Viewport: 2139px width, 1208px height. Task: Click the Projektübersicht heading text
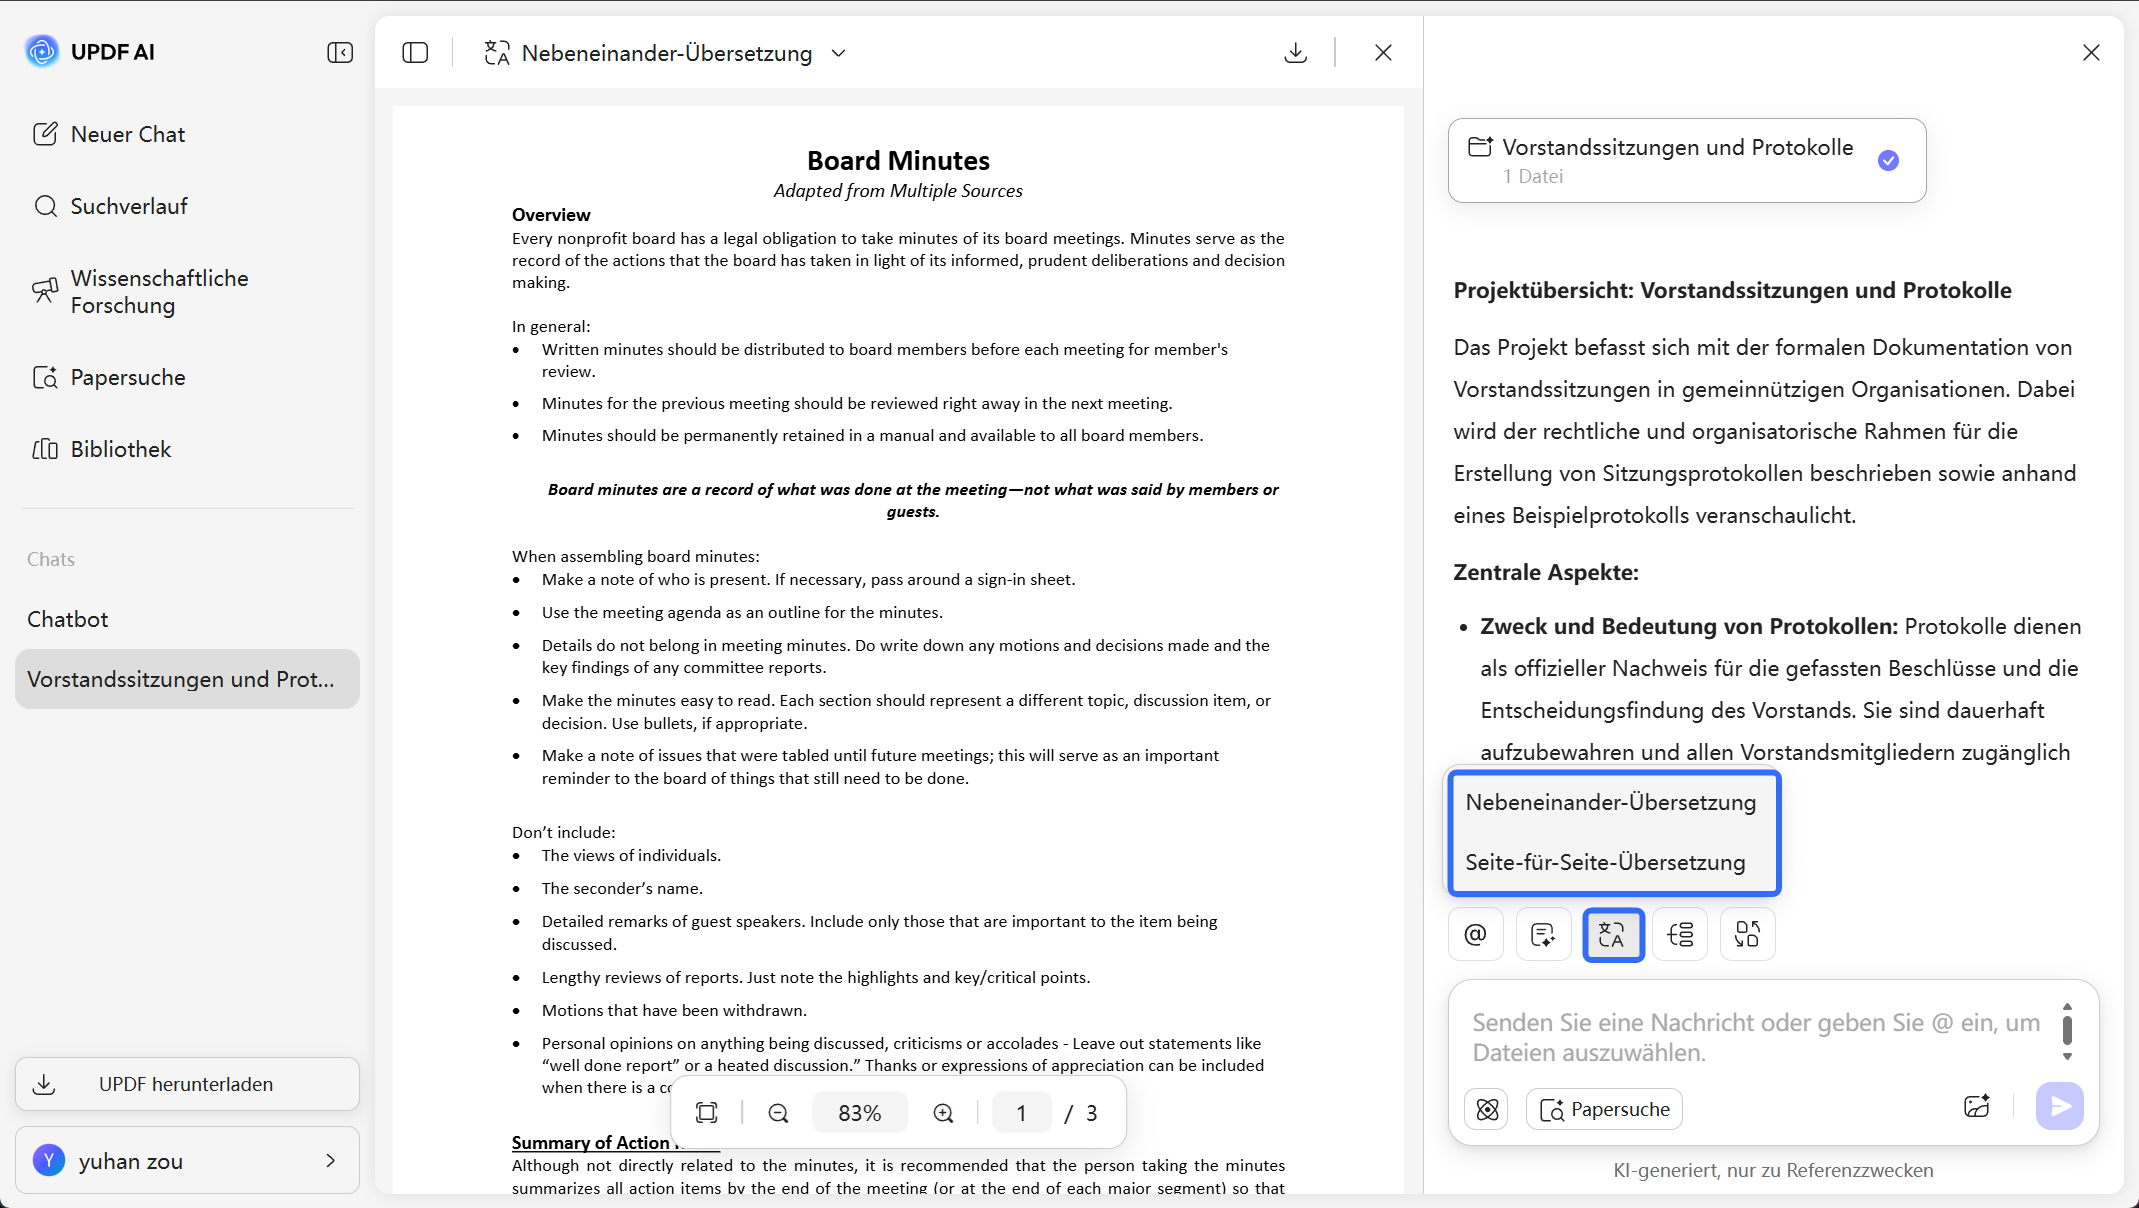1732,290
